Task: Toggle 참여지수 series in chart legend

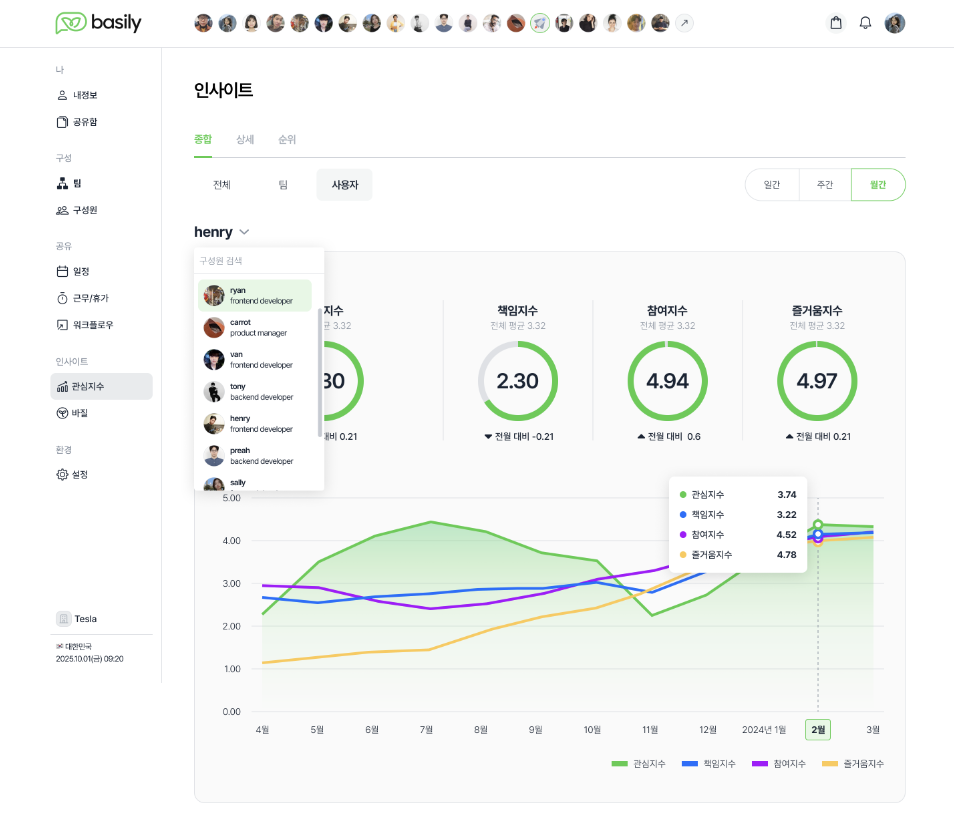Action: coord(779,764)
